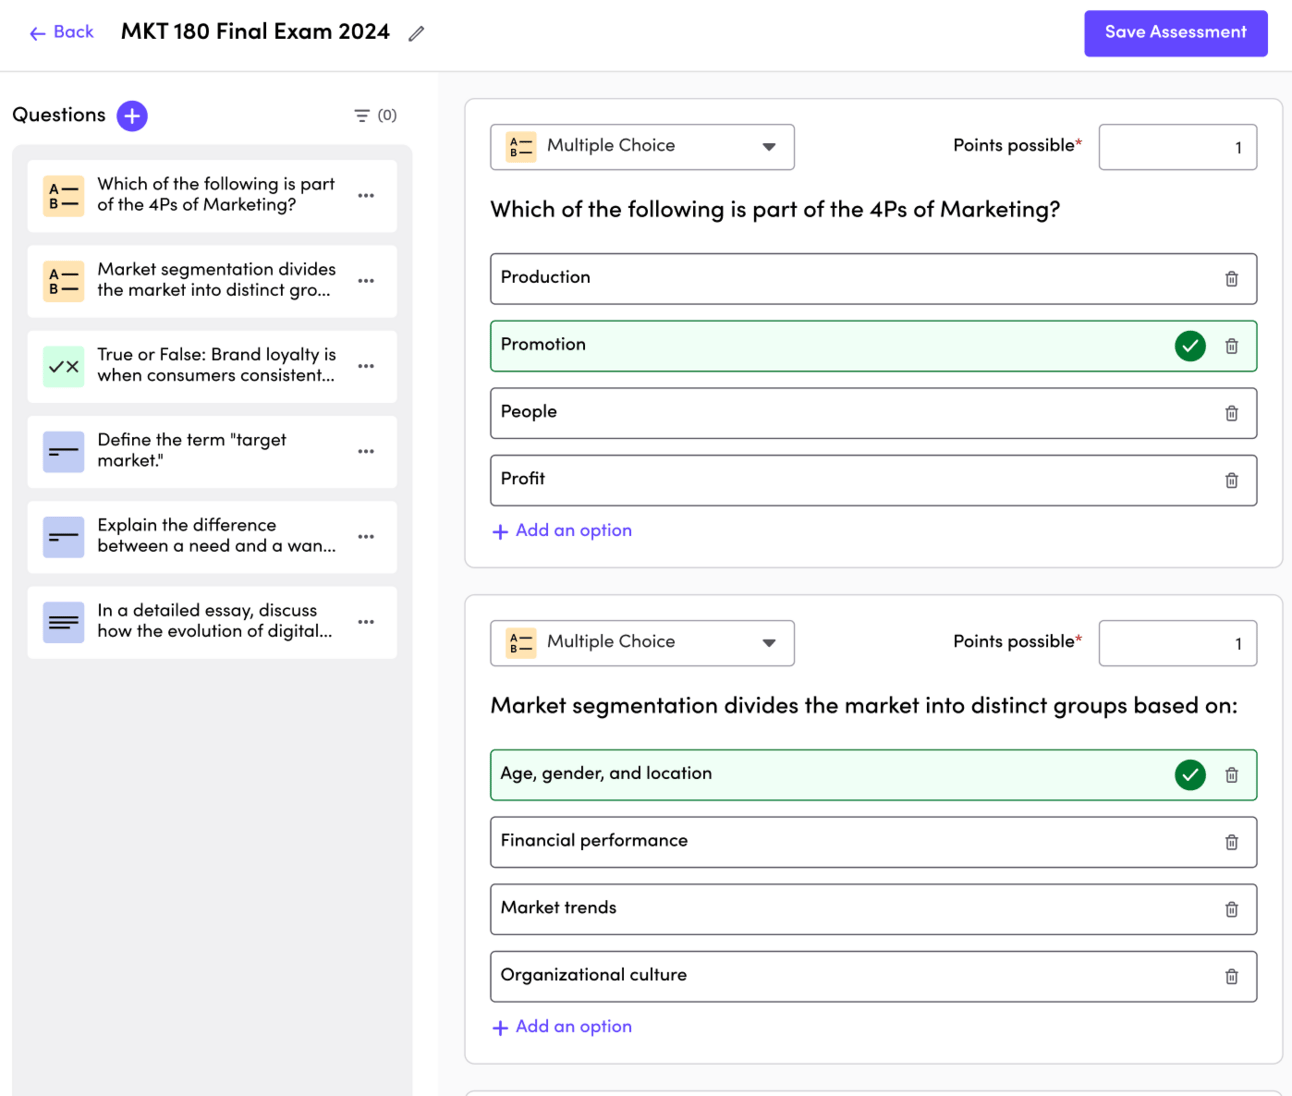Delete the Market trends option
Viewport: 1292px width, 1096px height.
(1232, 909)
